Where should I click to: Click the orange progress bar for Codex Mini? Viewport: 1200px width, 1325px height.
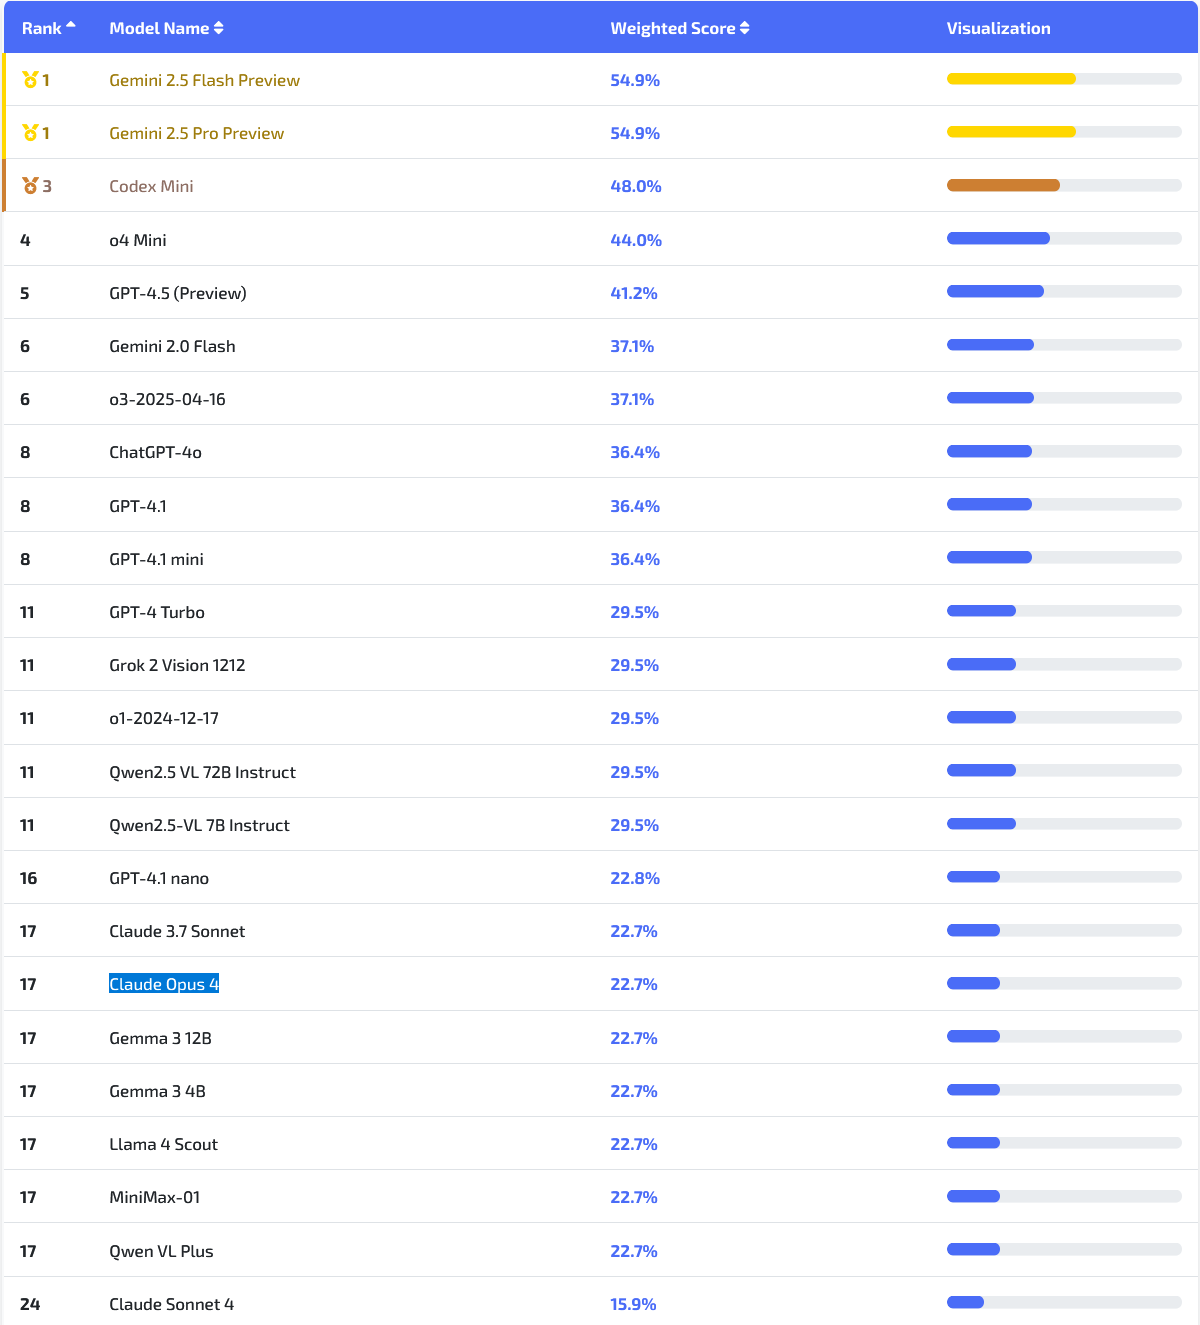pos(1003,185)
